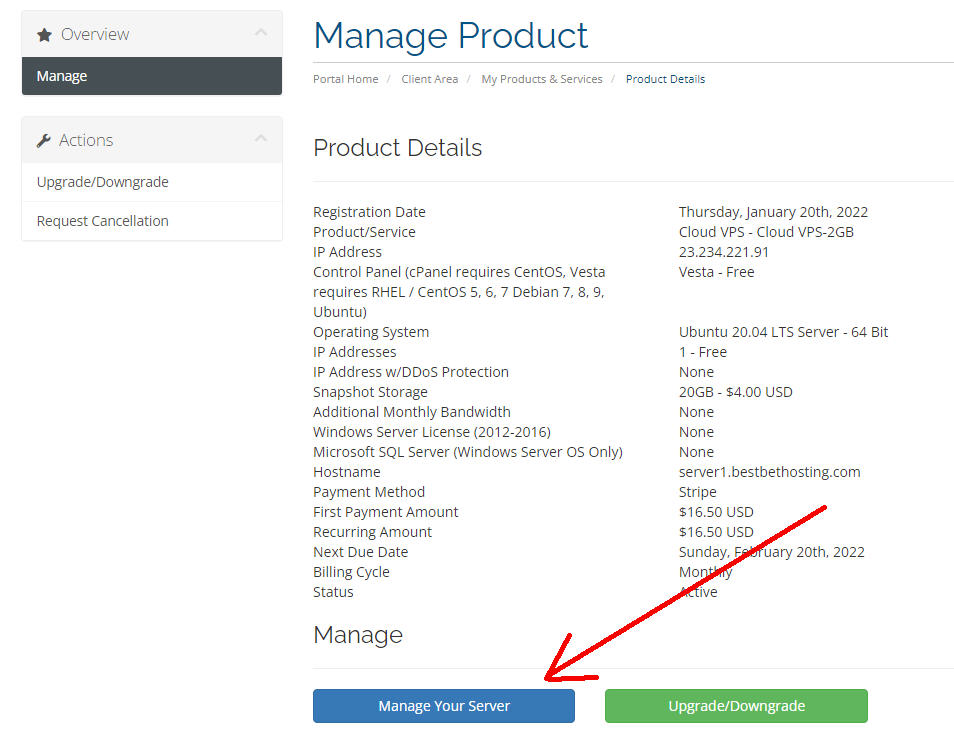Click the Overview panel heading

(95, 35)
